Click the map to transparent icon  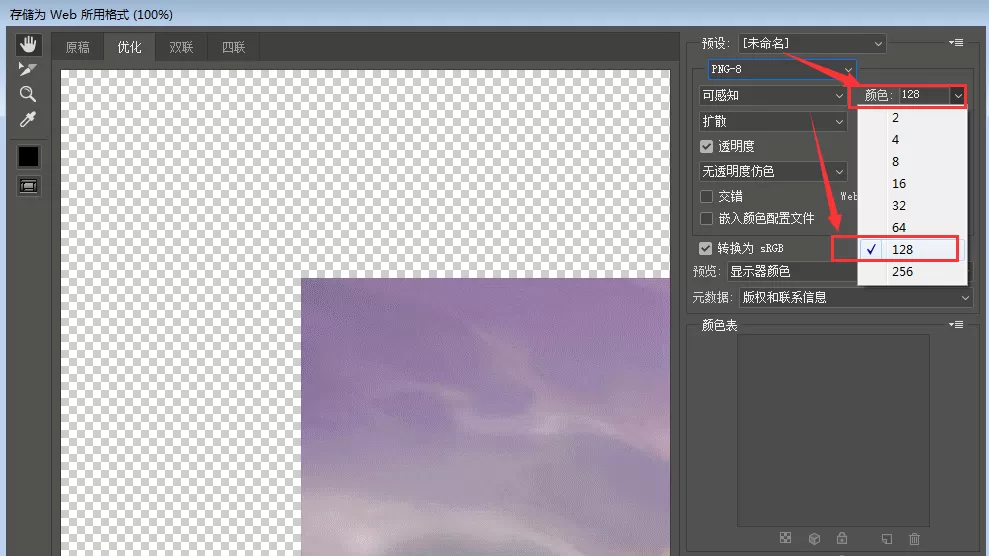pyautogui.click(x=785, y=538)
